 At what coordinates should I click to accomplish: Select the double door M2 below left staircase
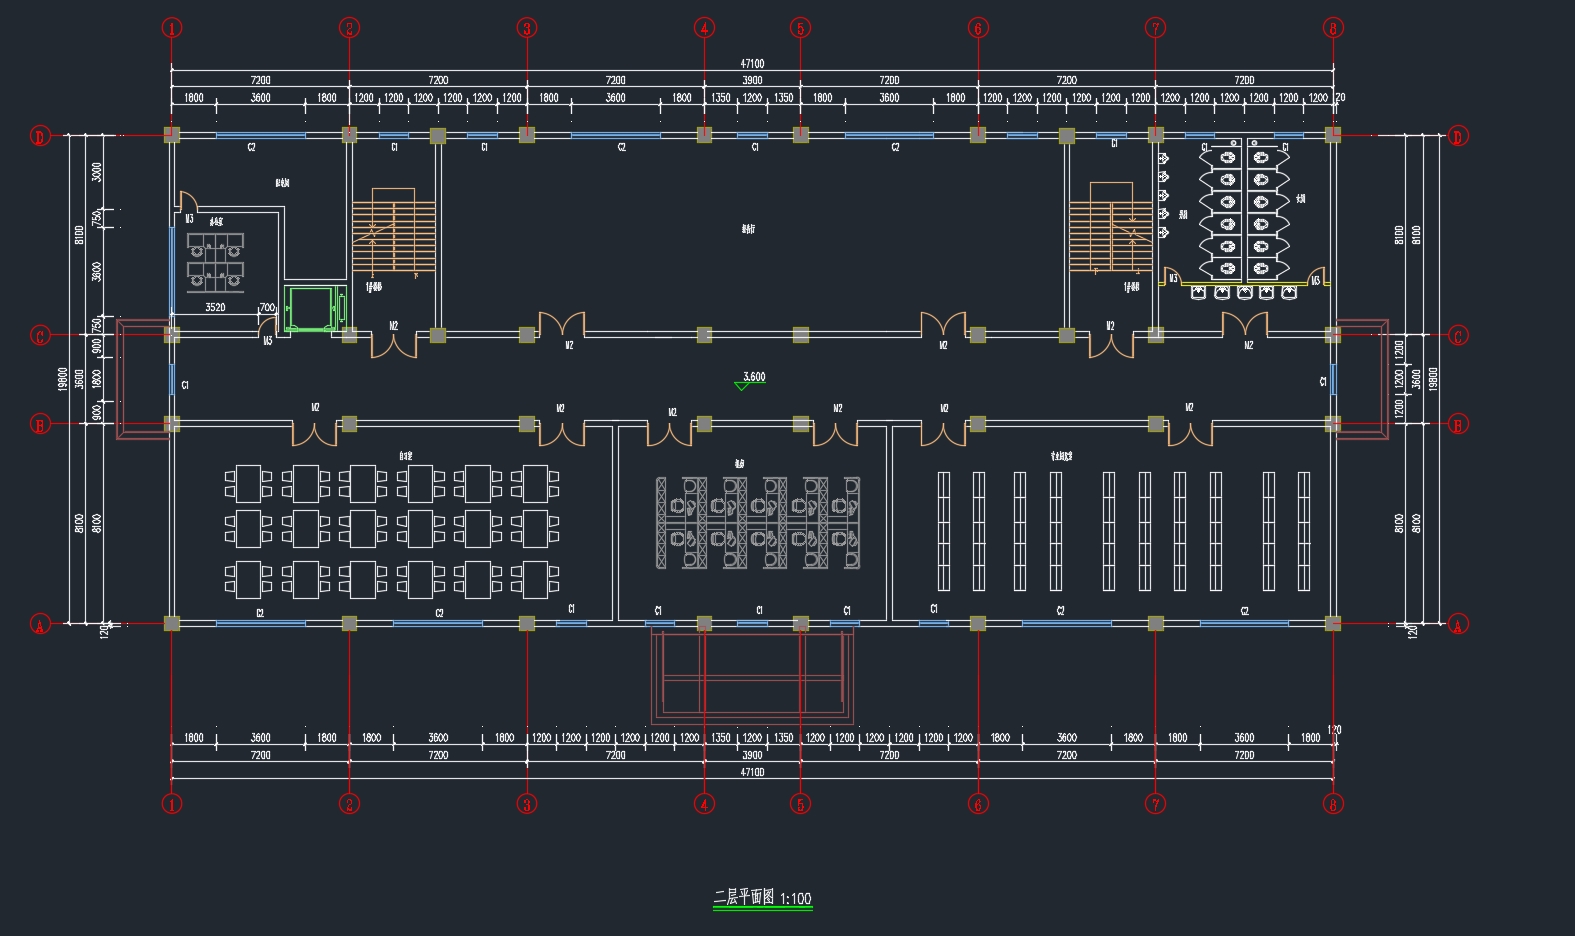coord(393,342)
